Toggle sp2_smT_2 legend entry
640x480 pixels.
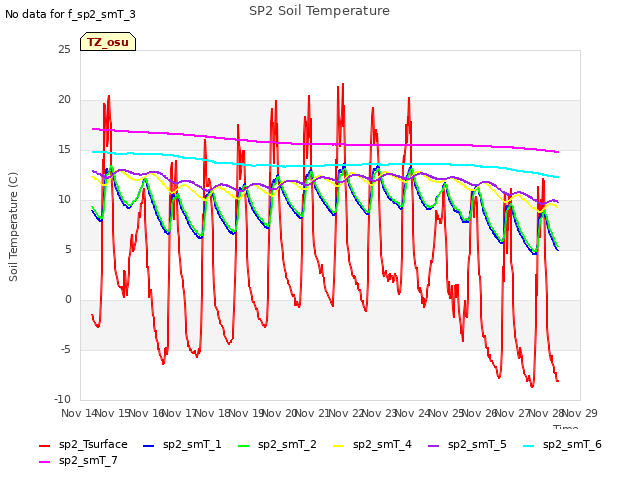pos(277,444)
